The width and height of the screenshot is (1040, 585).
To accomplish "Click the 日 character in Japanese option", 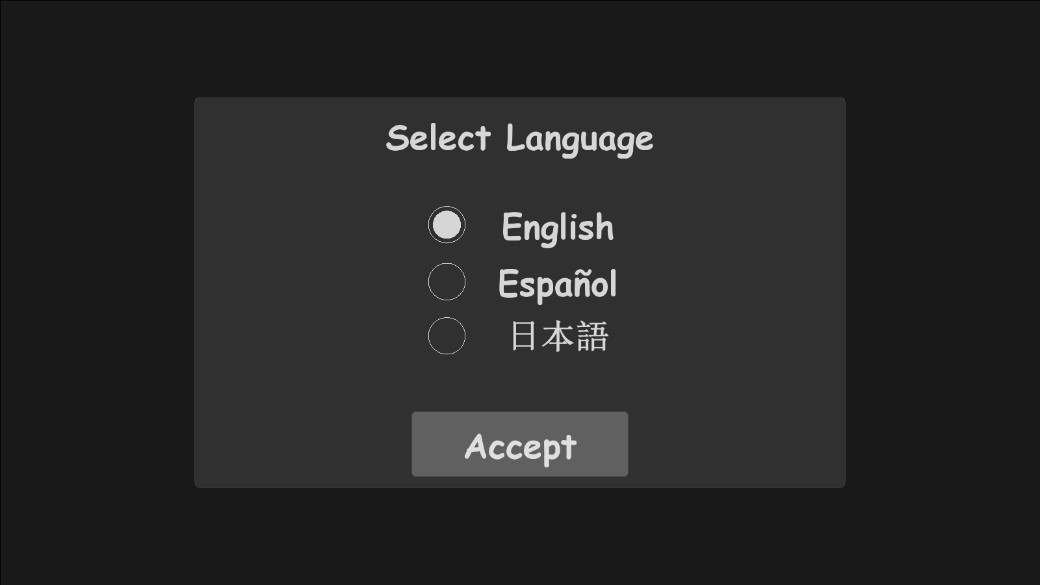I will [x=524, y=336].
